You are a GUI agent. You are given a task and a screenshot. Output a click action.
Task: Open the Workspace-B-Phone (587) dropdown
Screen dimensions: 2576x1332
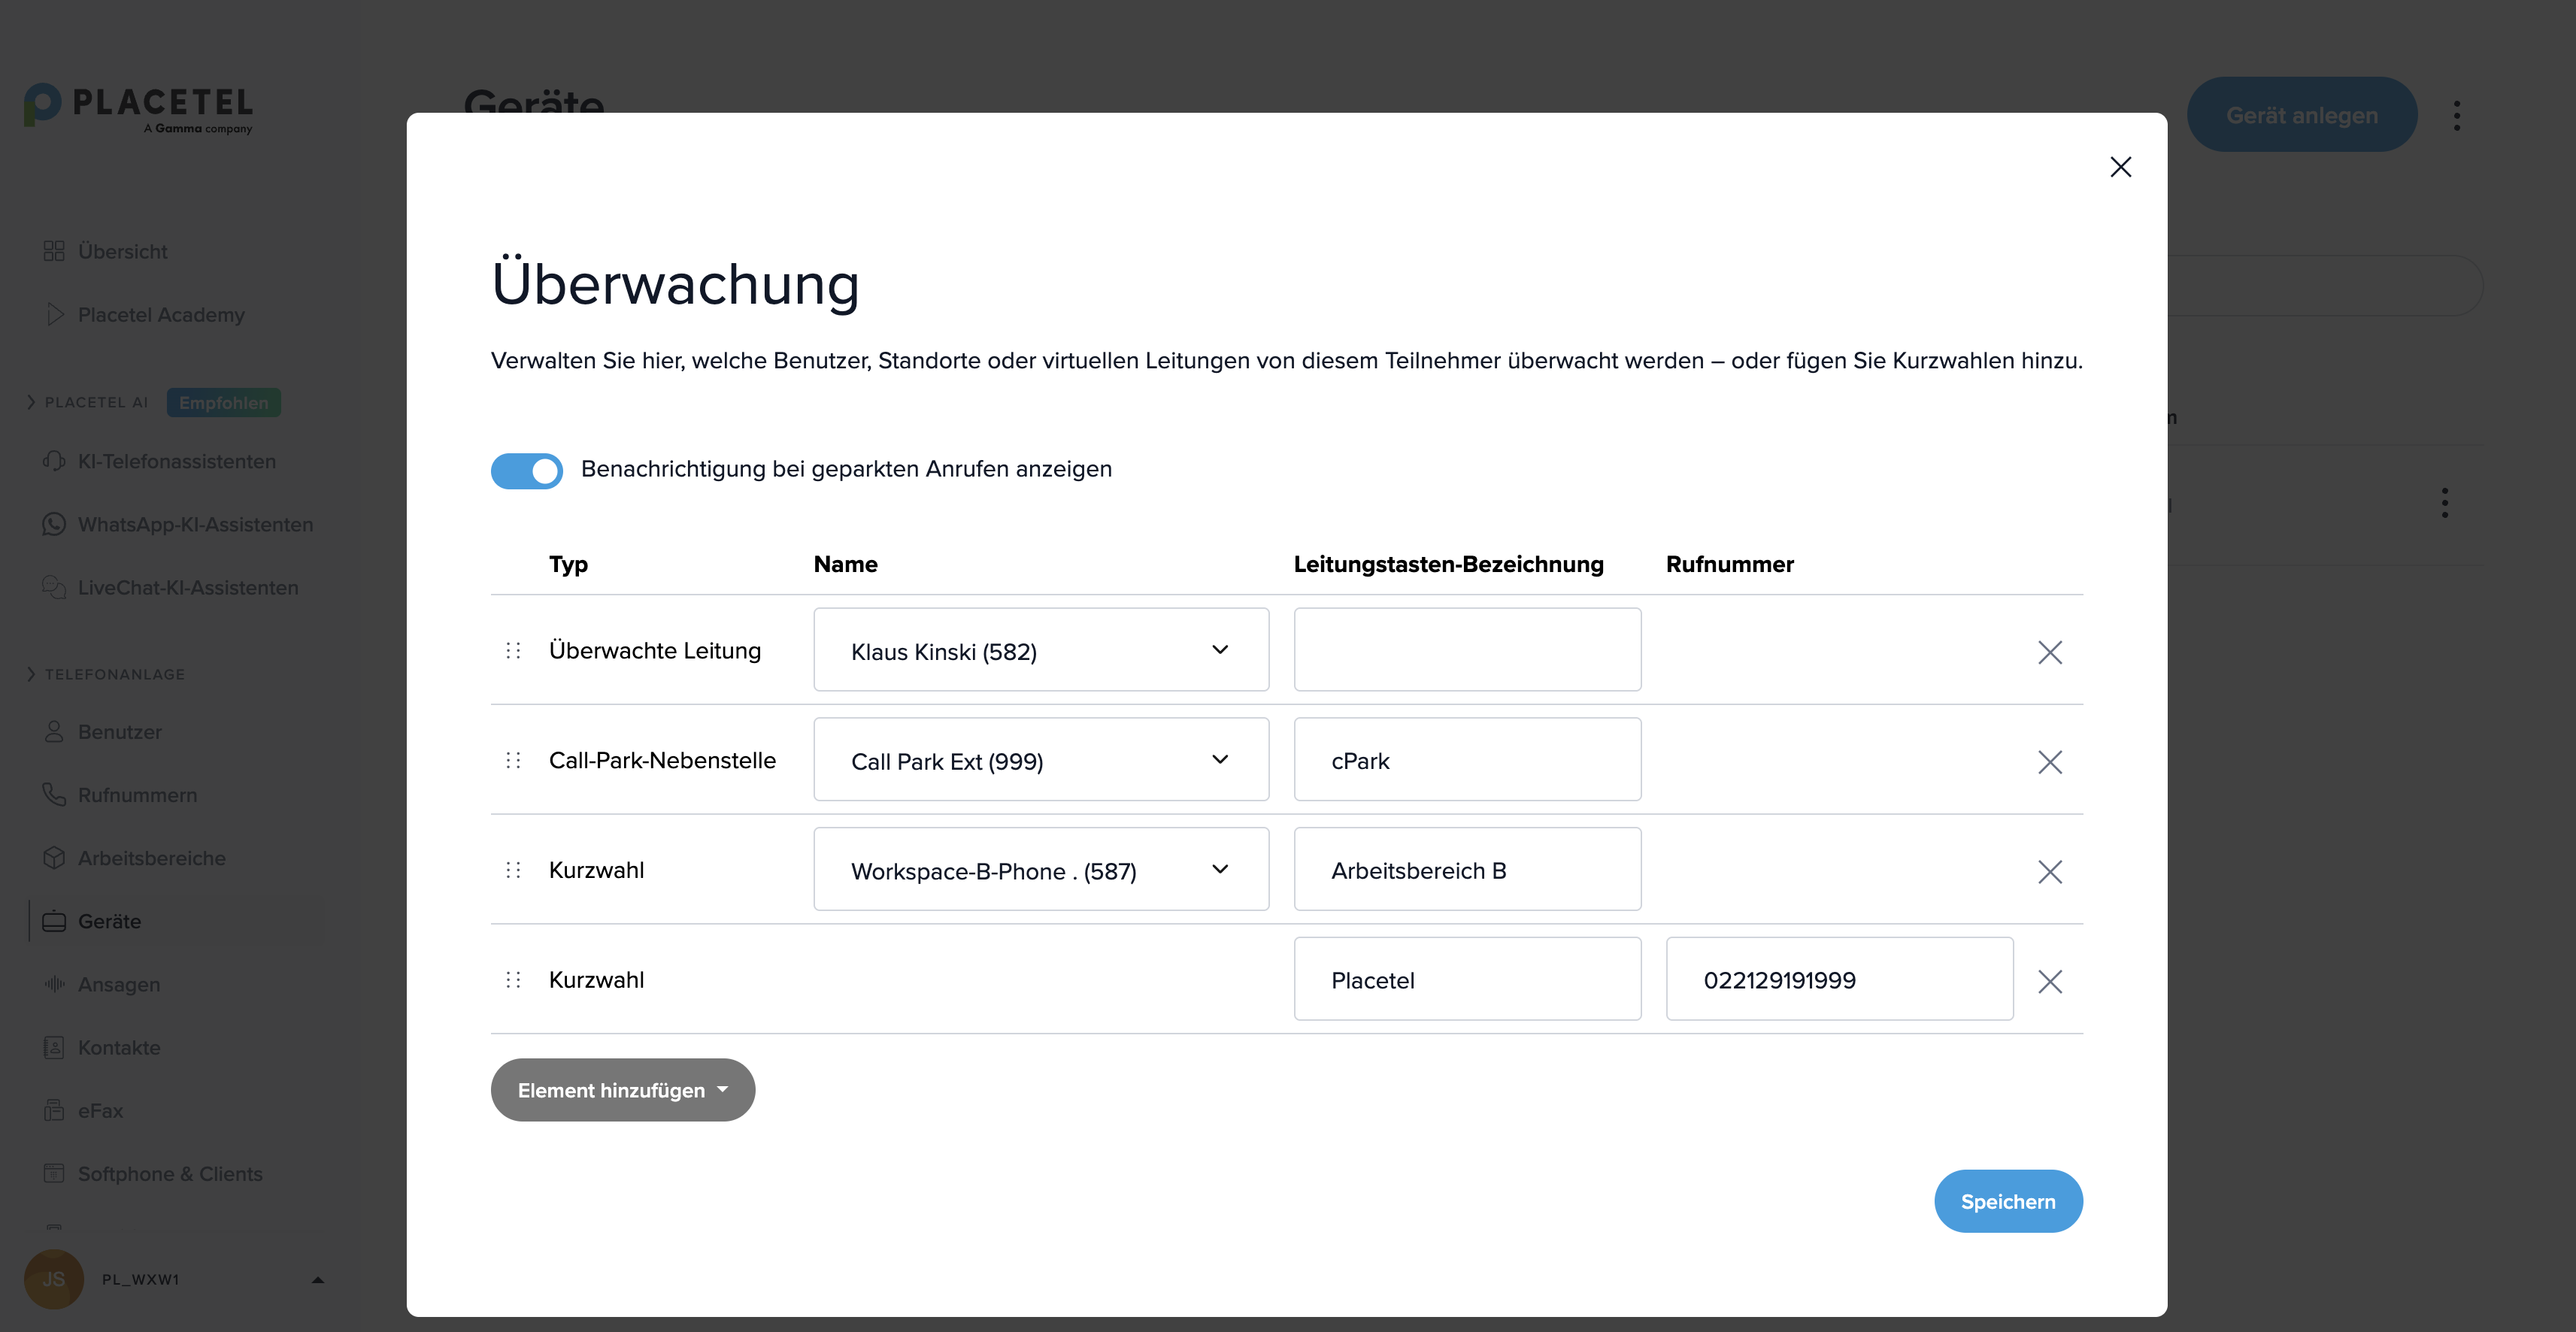pos(1041,870)
